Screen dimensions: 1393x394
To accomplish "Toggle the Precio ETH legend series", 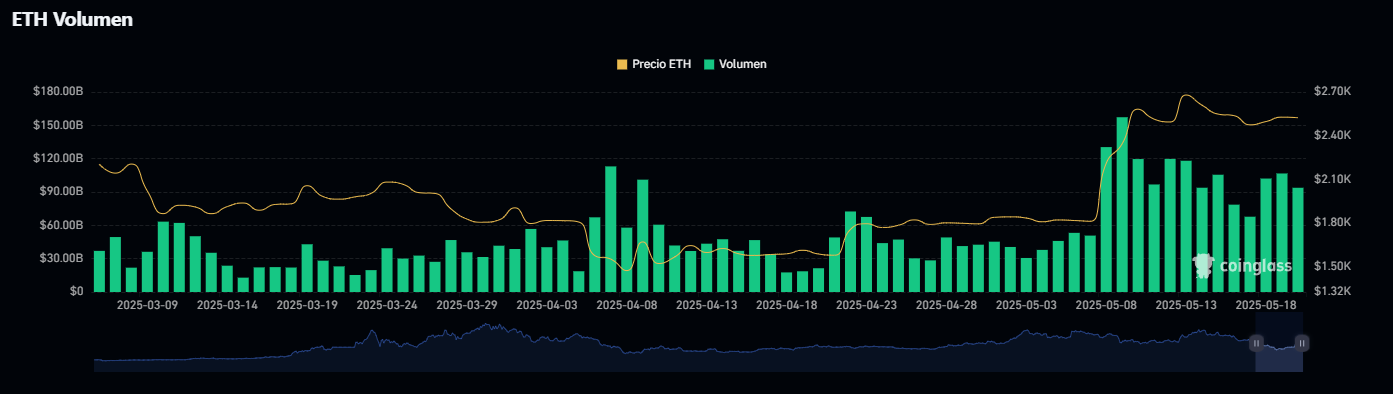I will (653, 64).
